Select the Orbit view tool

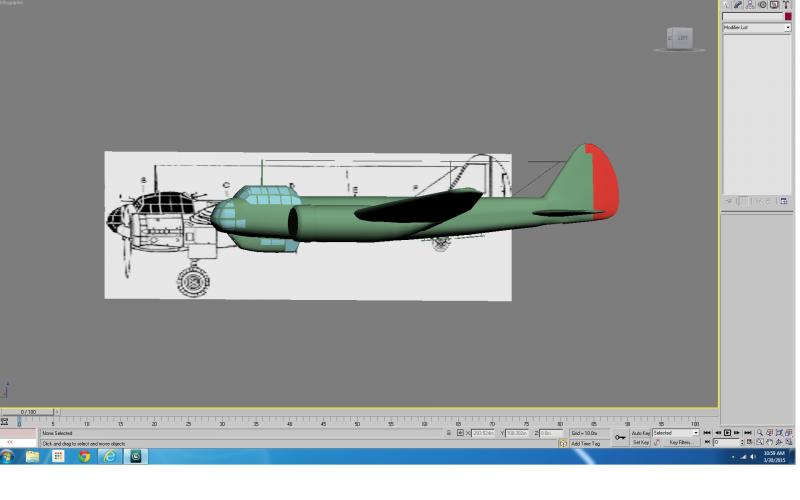tap(779, 442)
